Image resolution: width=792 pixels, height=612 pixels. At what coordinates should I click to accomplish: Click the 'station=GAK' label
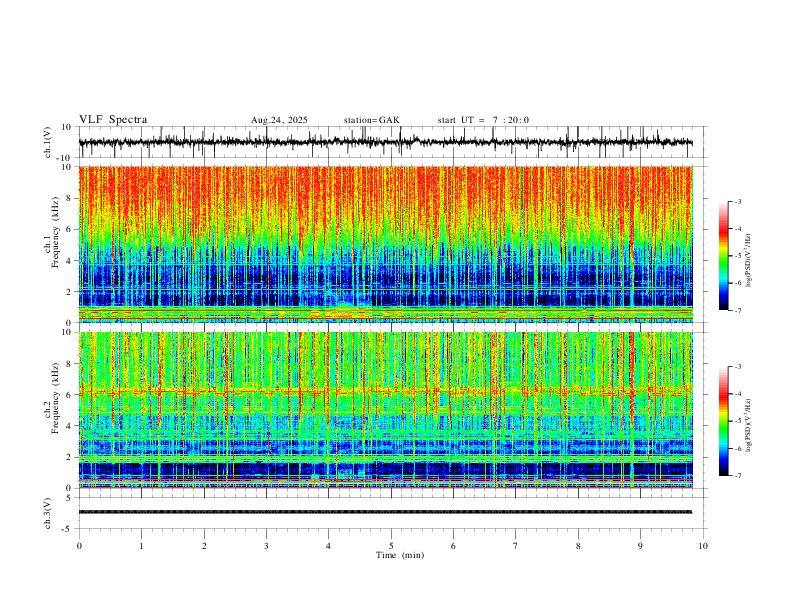pyautogui.click(x=371, y=120)
